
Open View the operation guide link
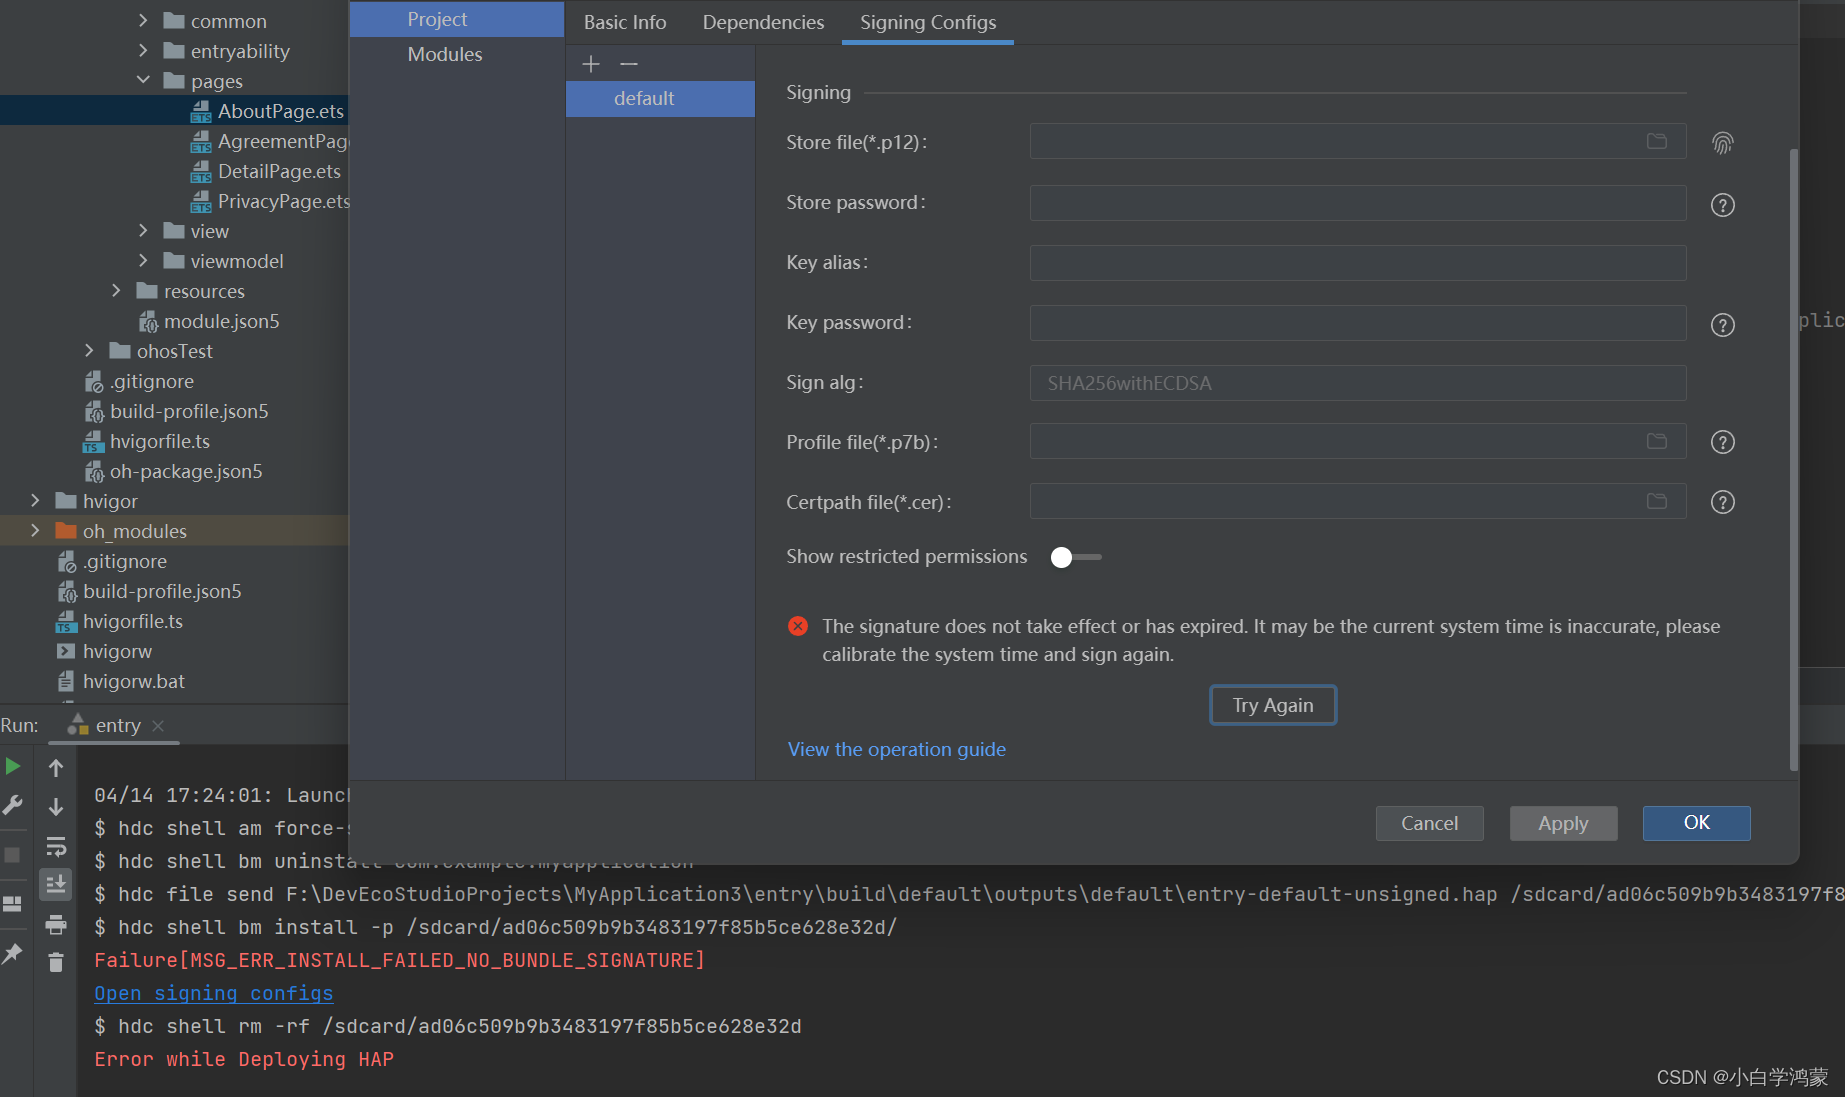896,749
